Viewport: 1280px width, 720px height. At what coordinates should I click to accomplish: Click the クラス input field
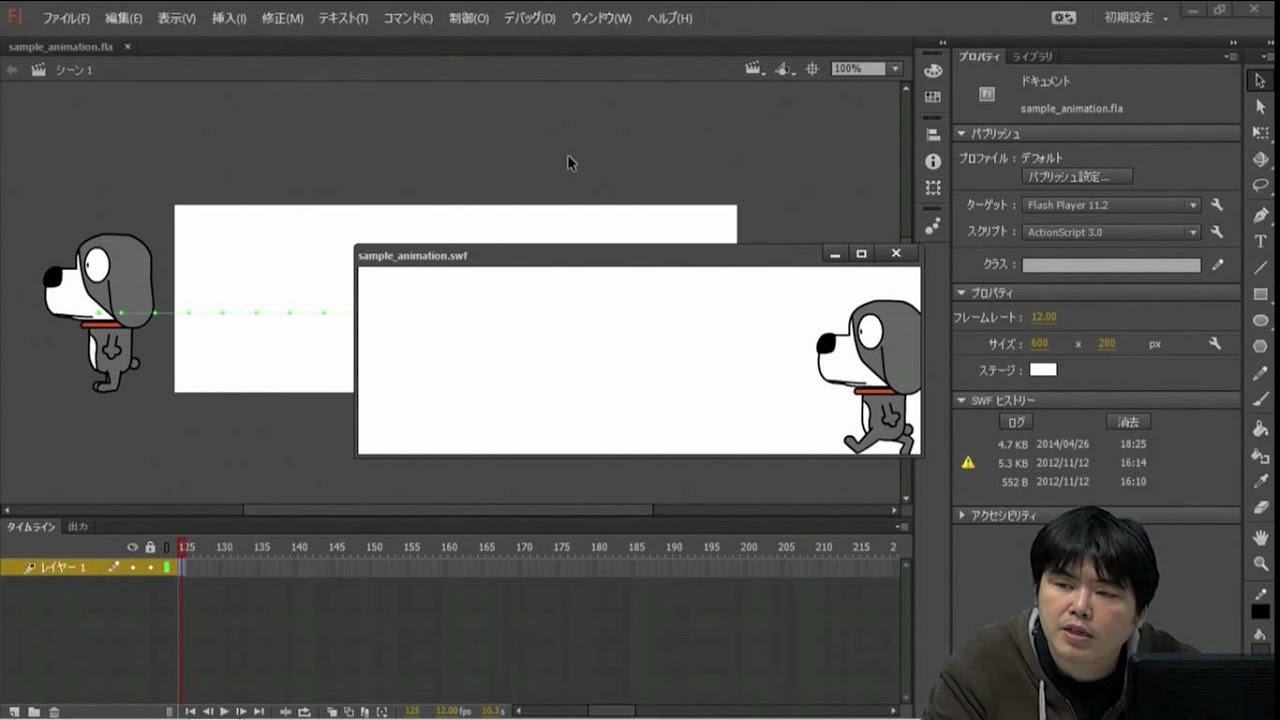[x=1111, y=265]
